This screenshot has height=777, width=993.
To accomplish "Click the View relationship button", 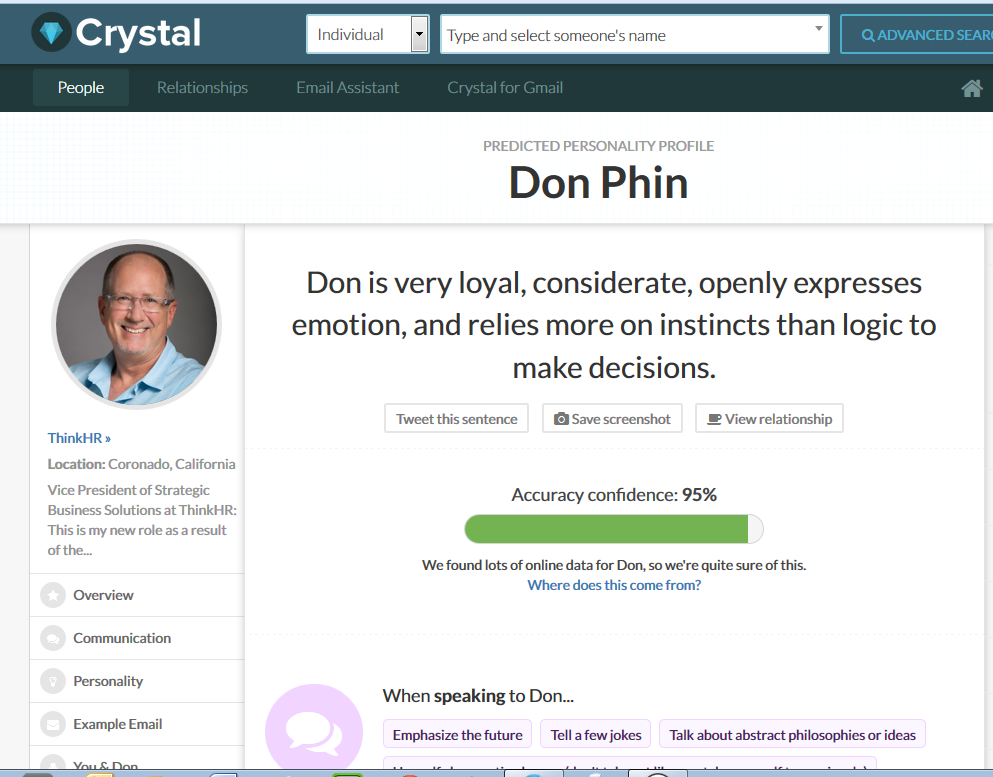I will tap(769, 419).
